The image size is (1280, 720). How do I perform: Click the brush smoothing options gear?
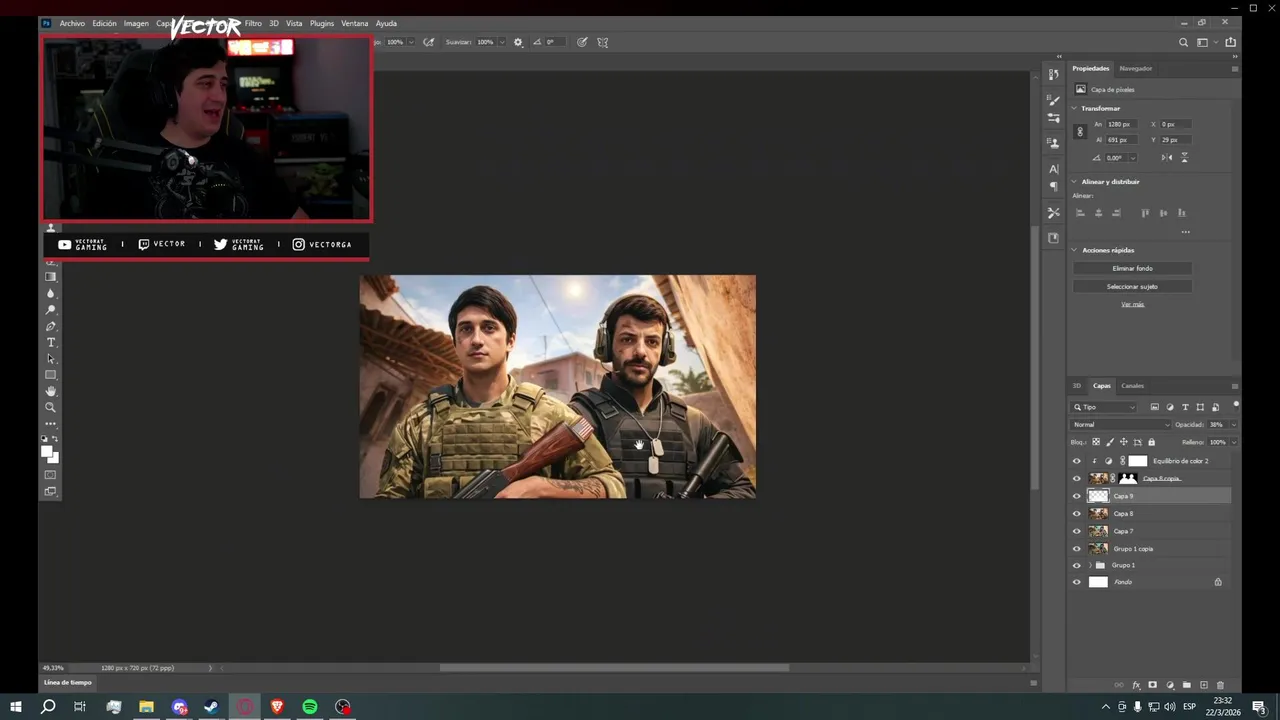click(518, 42)
